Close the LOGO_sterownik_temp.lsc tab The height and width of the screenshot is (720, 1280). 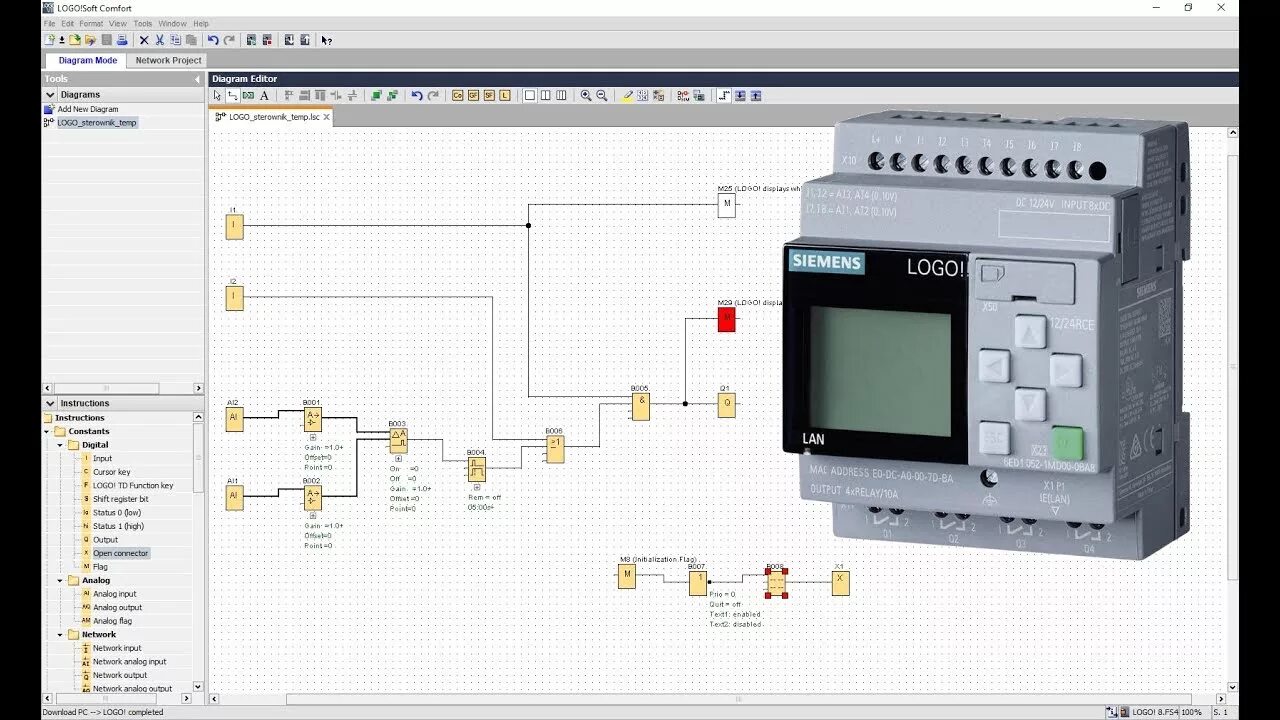point(326,117)
